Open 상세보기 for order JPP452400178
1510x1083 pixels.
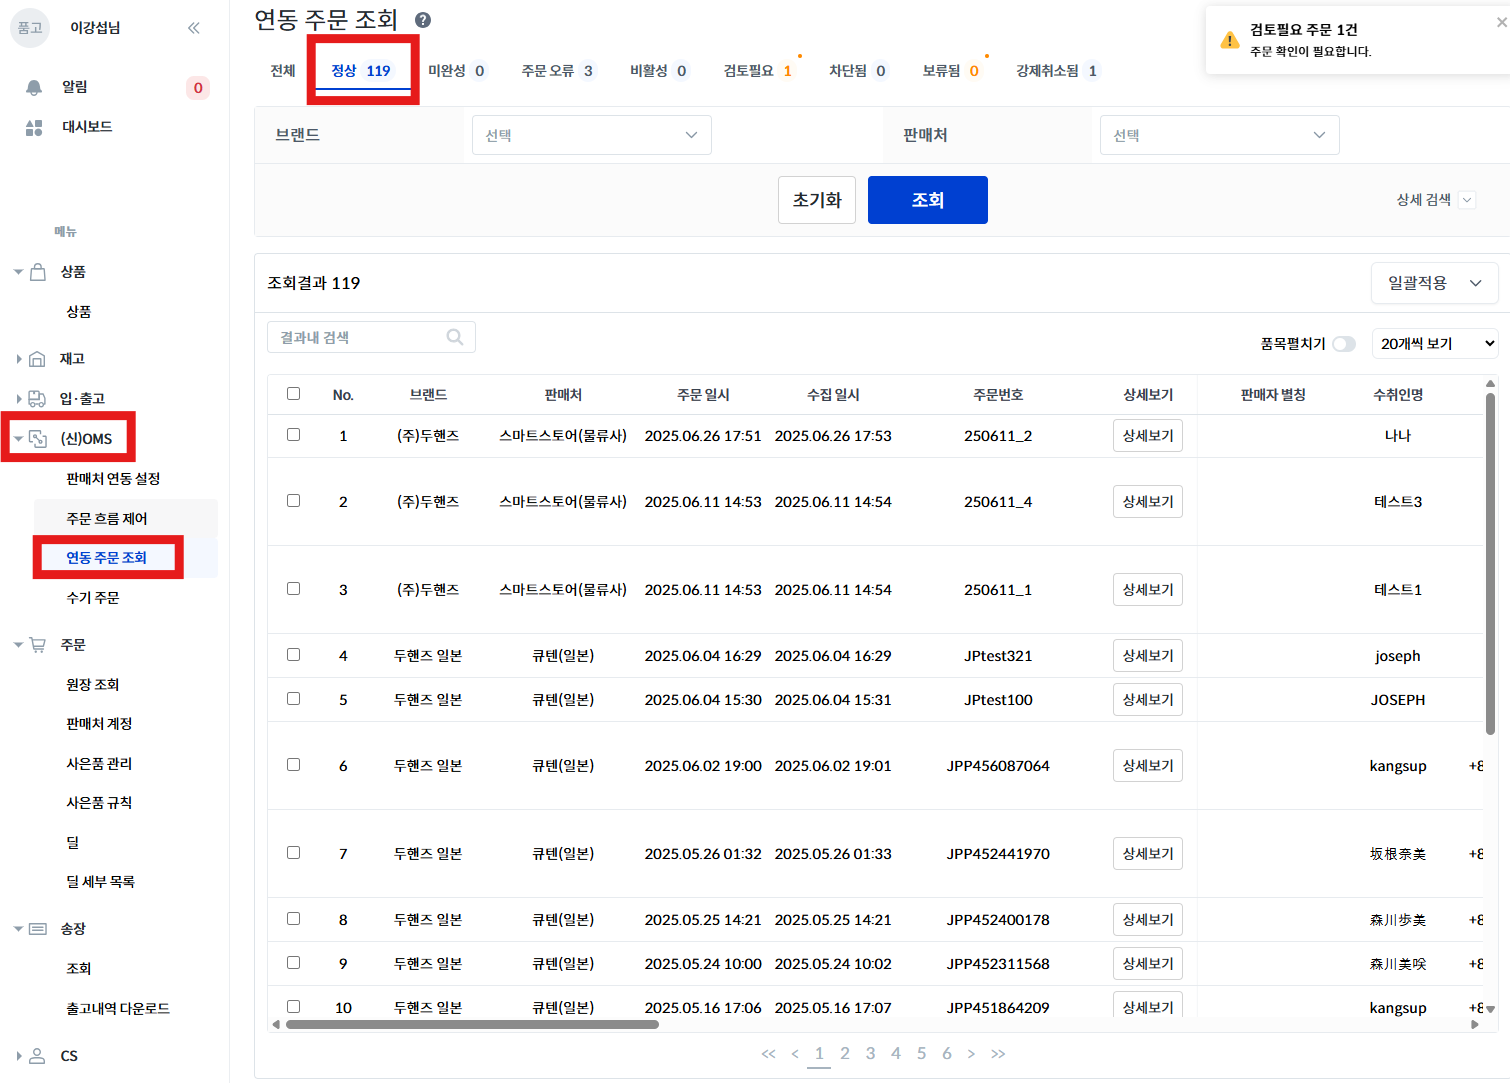1148,920
